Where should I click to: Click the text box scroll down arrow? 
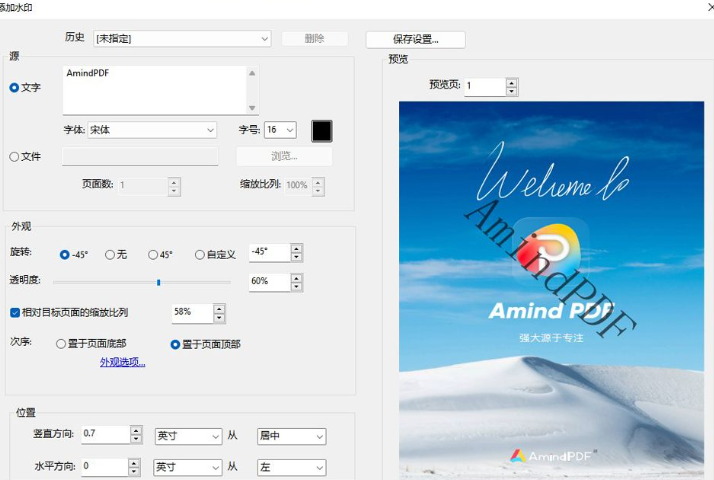tap(252, 108)
